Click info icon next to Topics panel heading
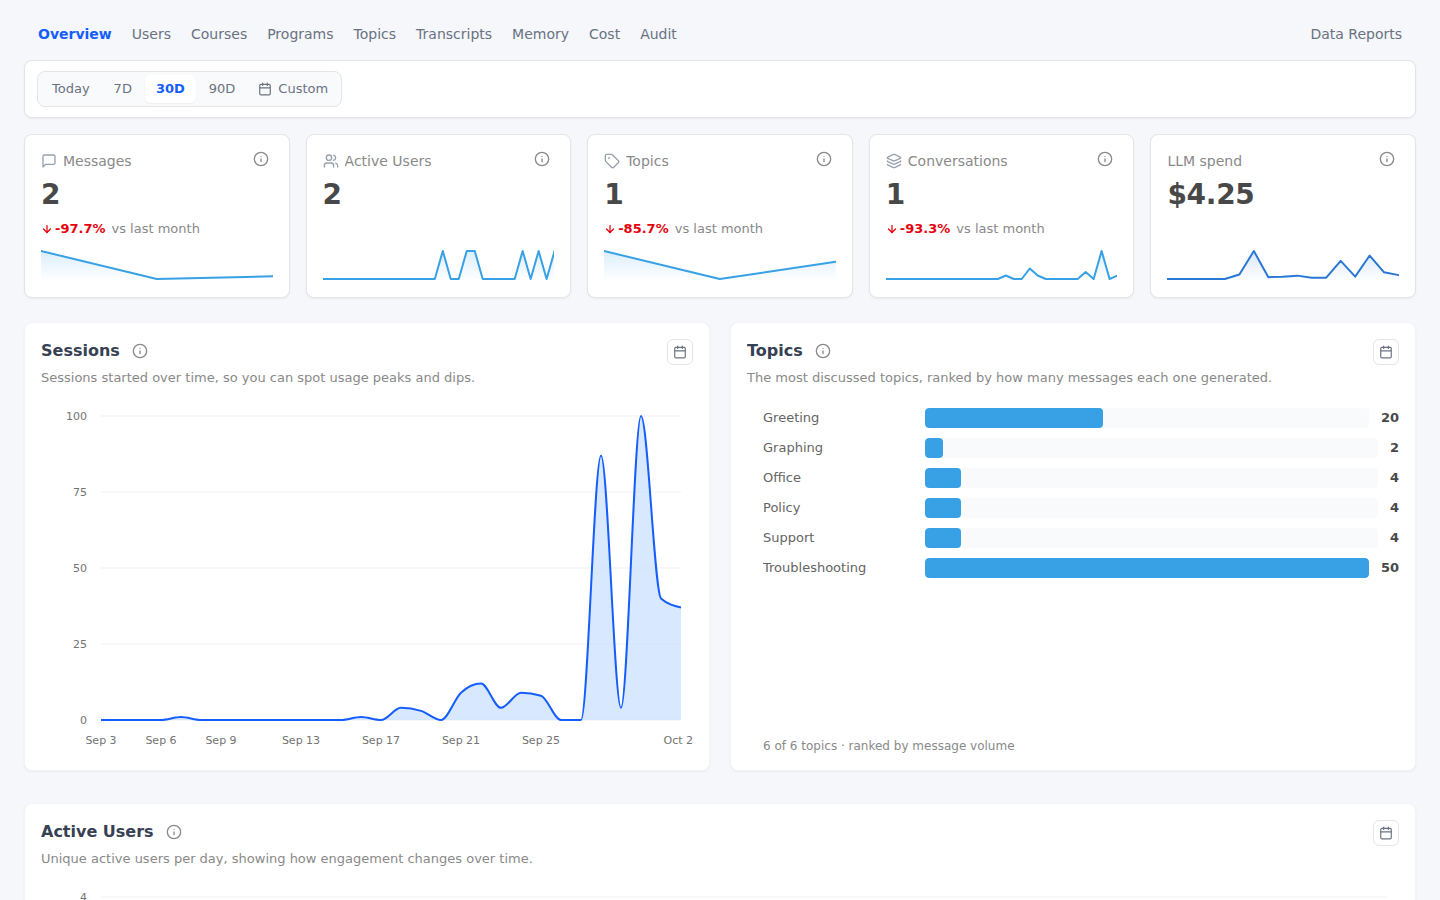 pyautogui.click(x=823, y=351)
